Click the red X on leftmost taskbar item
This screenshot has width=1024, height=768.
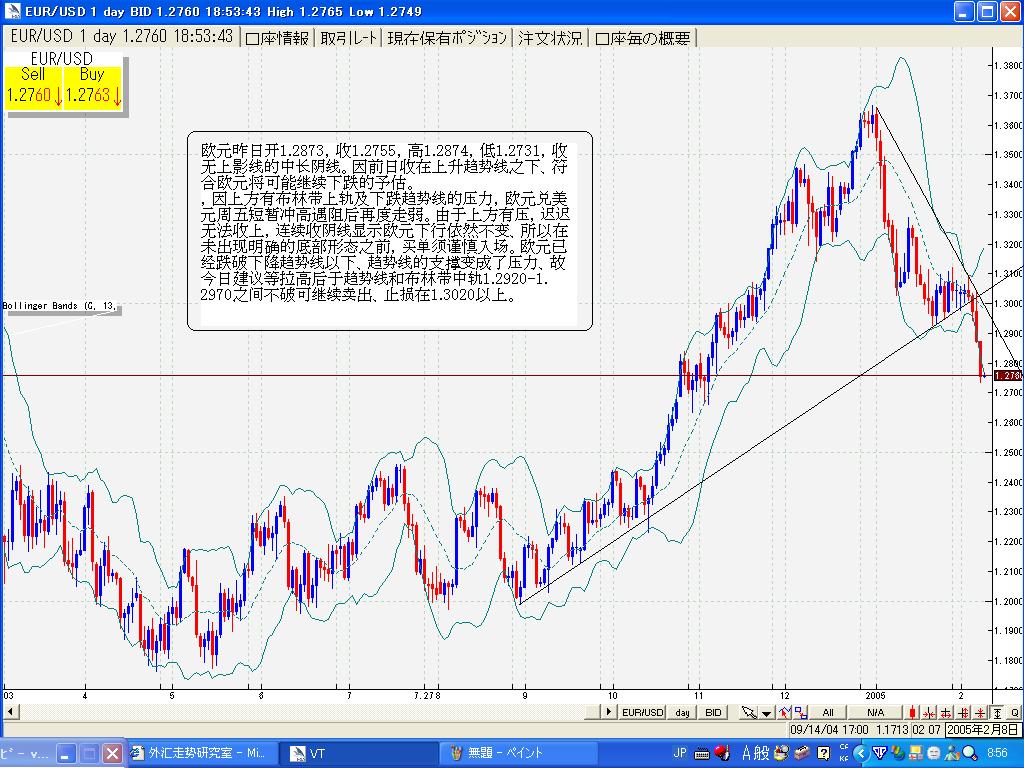pos(113,754)
